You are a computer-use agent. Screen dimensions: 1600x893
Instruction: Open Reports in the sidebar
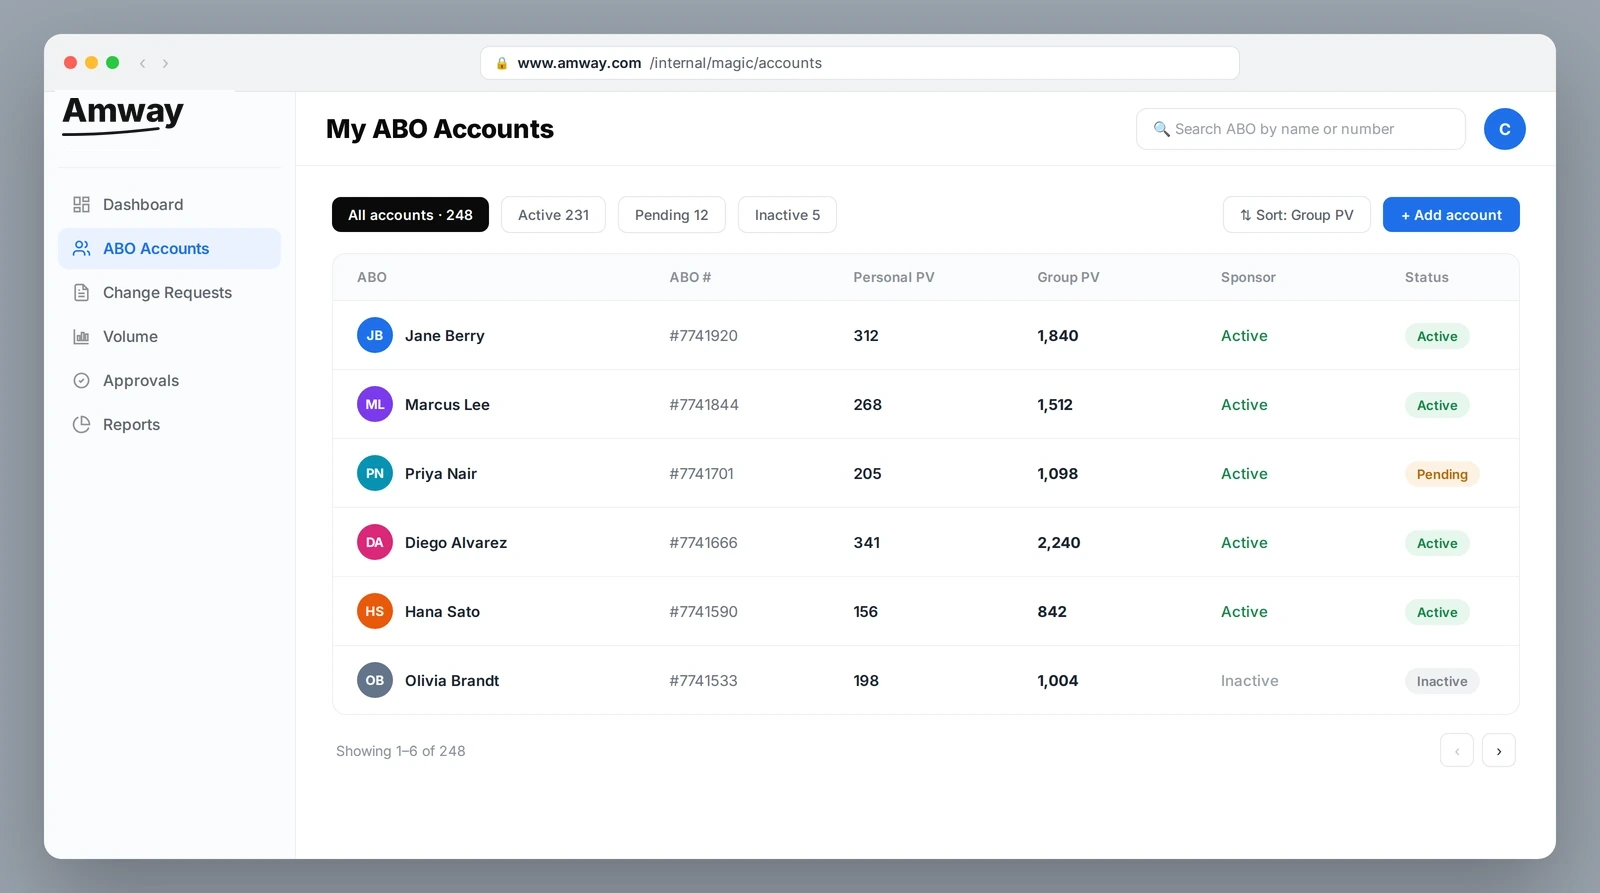[169, 425]
